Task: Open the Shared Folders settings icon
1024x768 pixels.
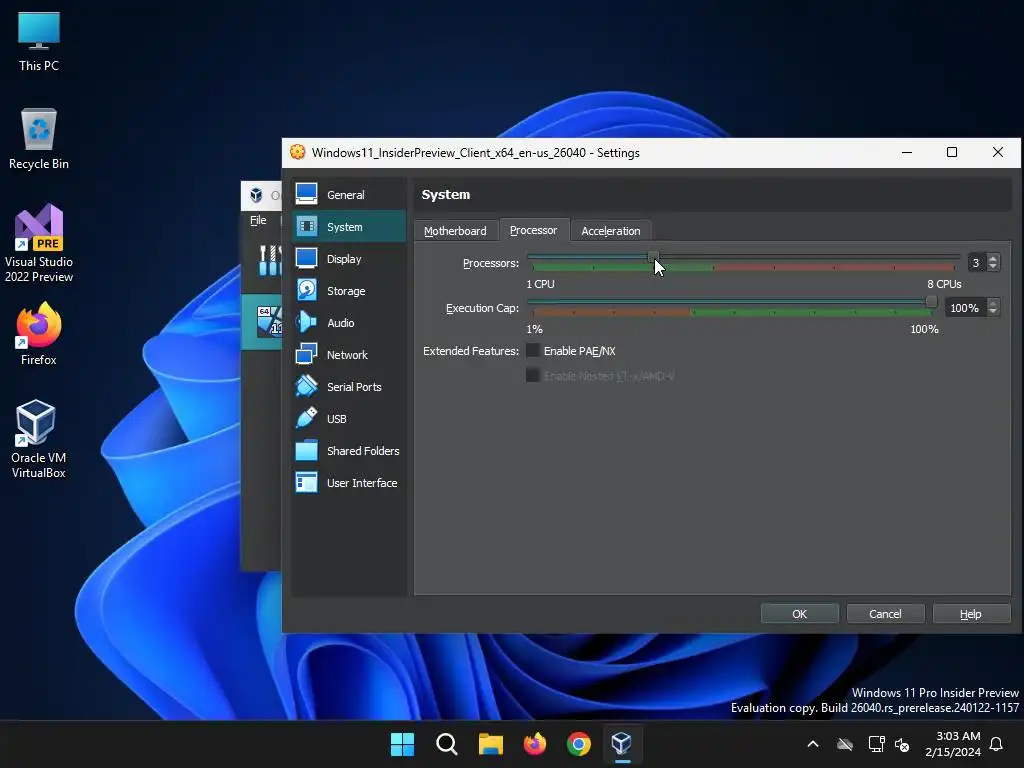Action: [x=306, y=450]
